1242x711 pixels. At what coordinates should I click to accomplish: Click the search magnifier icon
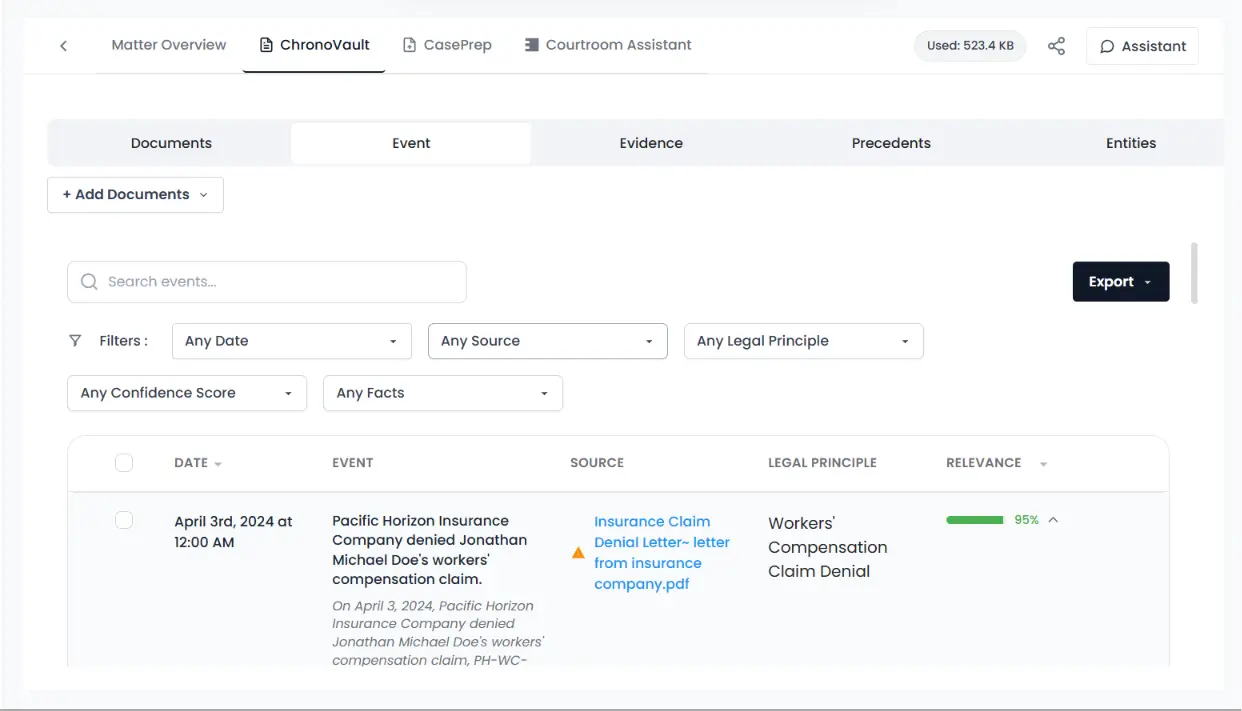pyautogui.click(x=89, y=282)
